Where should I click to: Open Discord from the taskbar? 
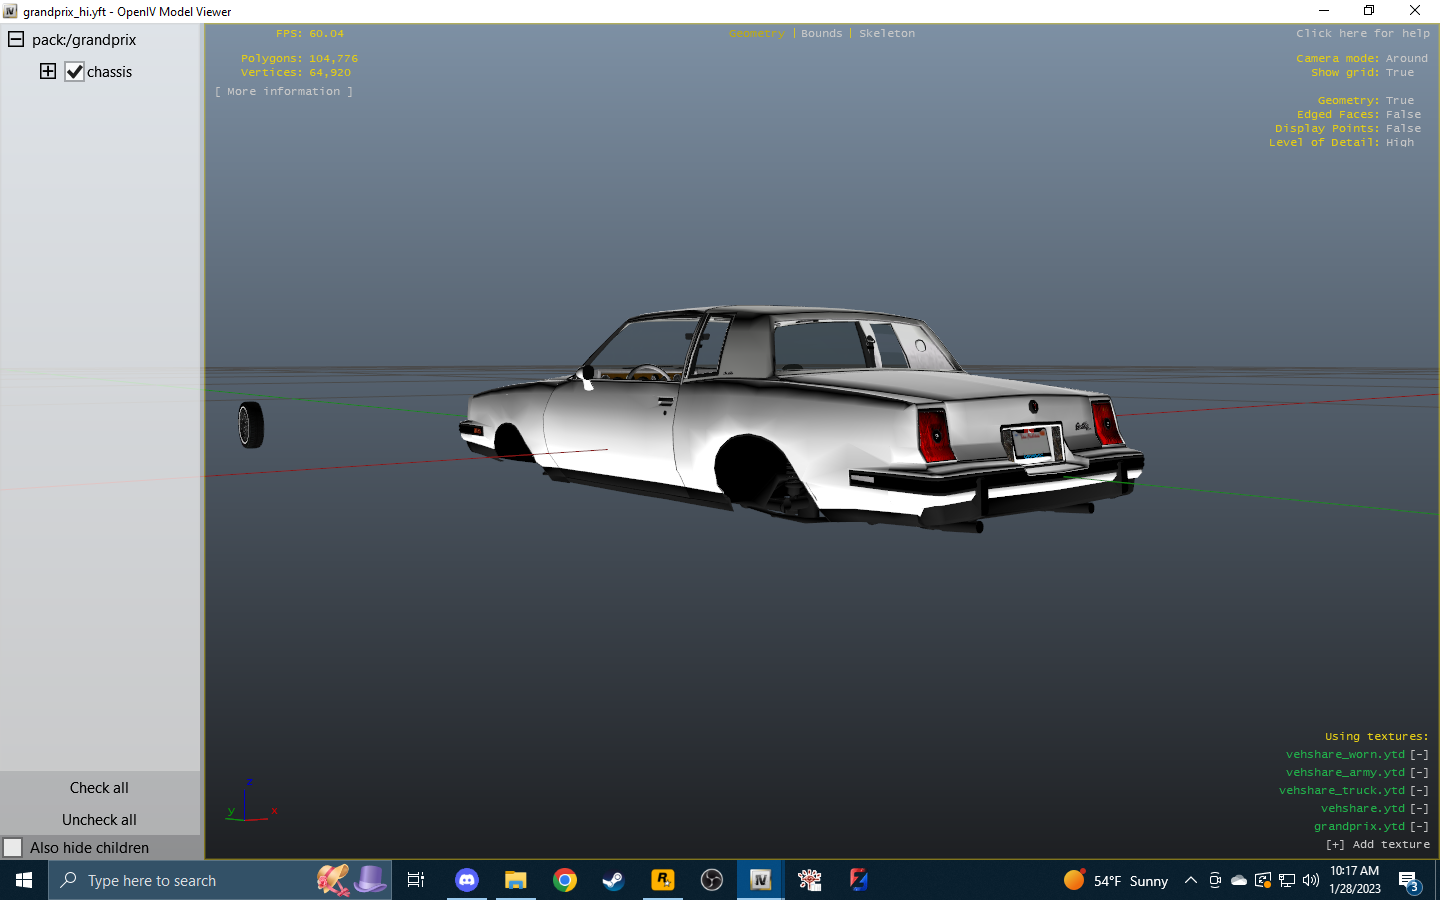coord(467,880)
